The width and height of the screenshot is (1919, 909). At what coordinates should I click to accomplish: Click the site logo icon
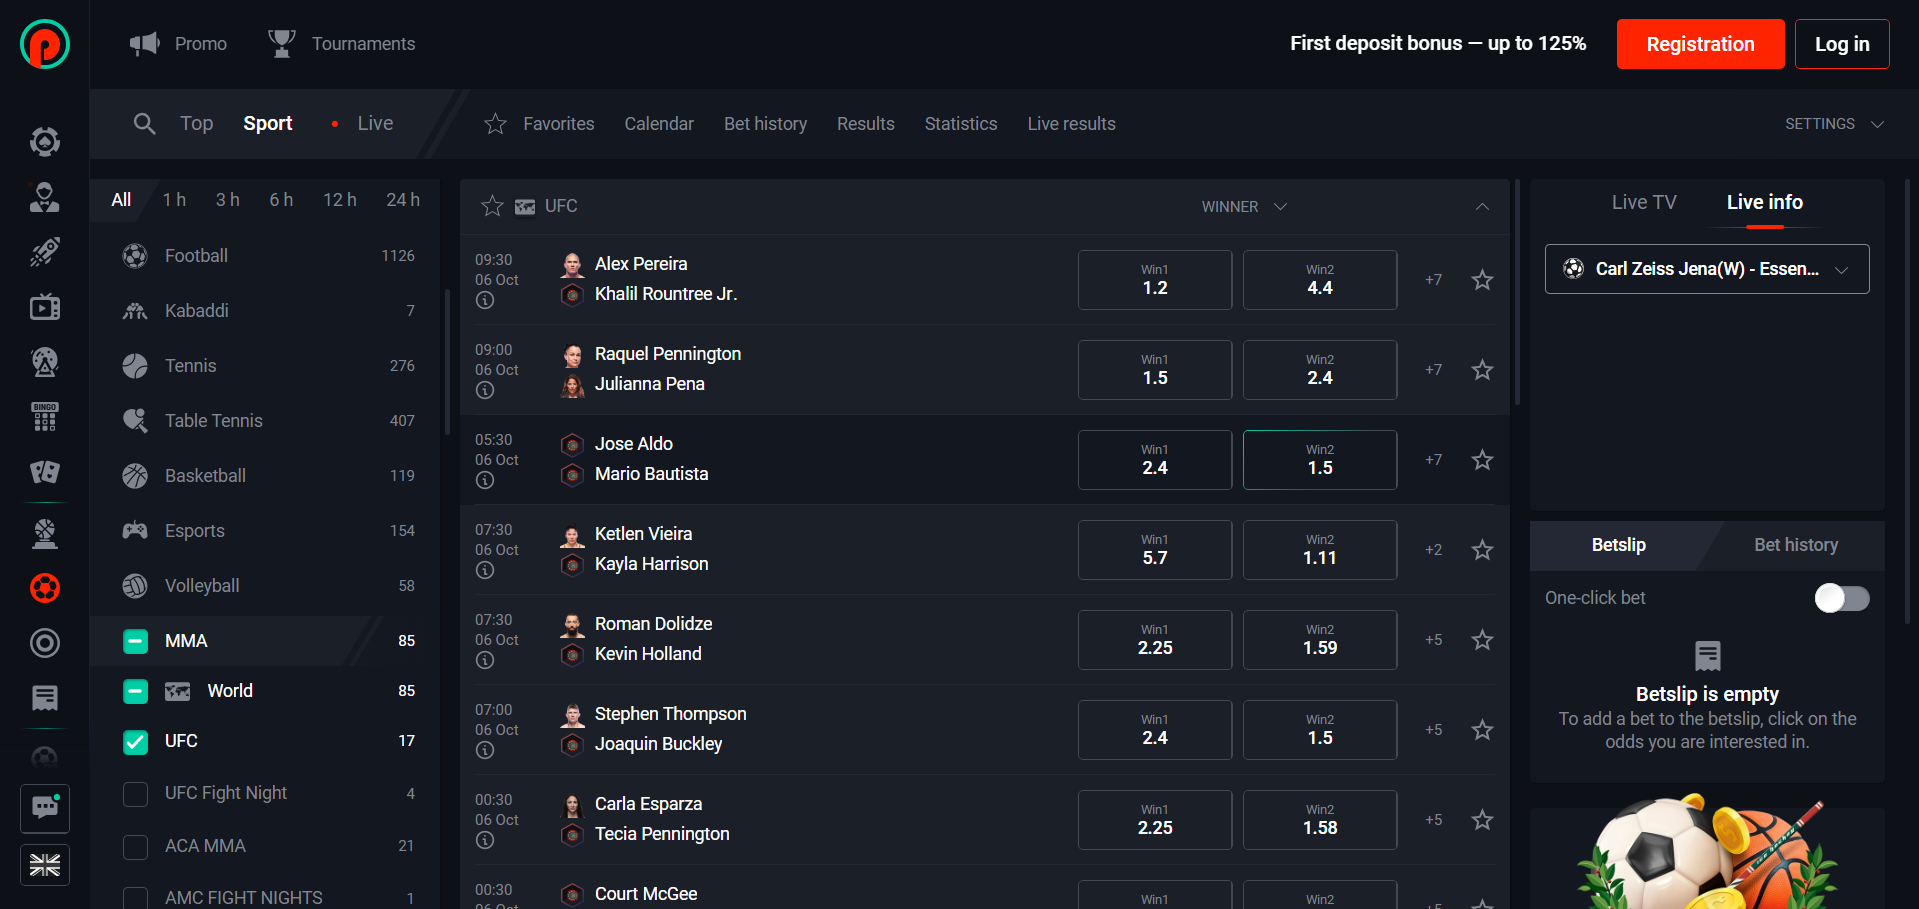pyautogui.click(x=45, y=44)
